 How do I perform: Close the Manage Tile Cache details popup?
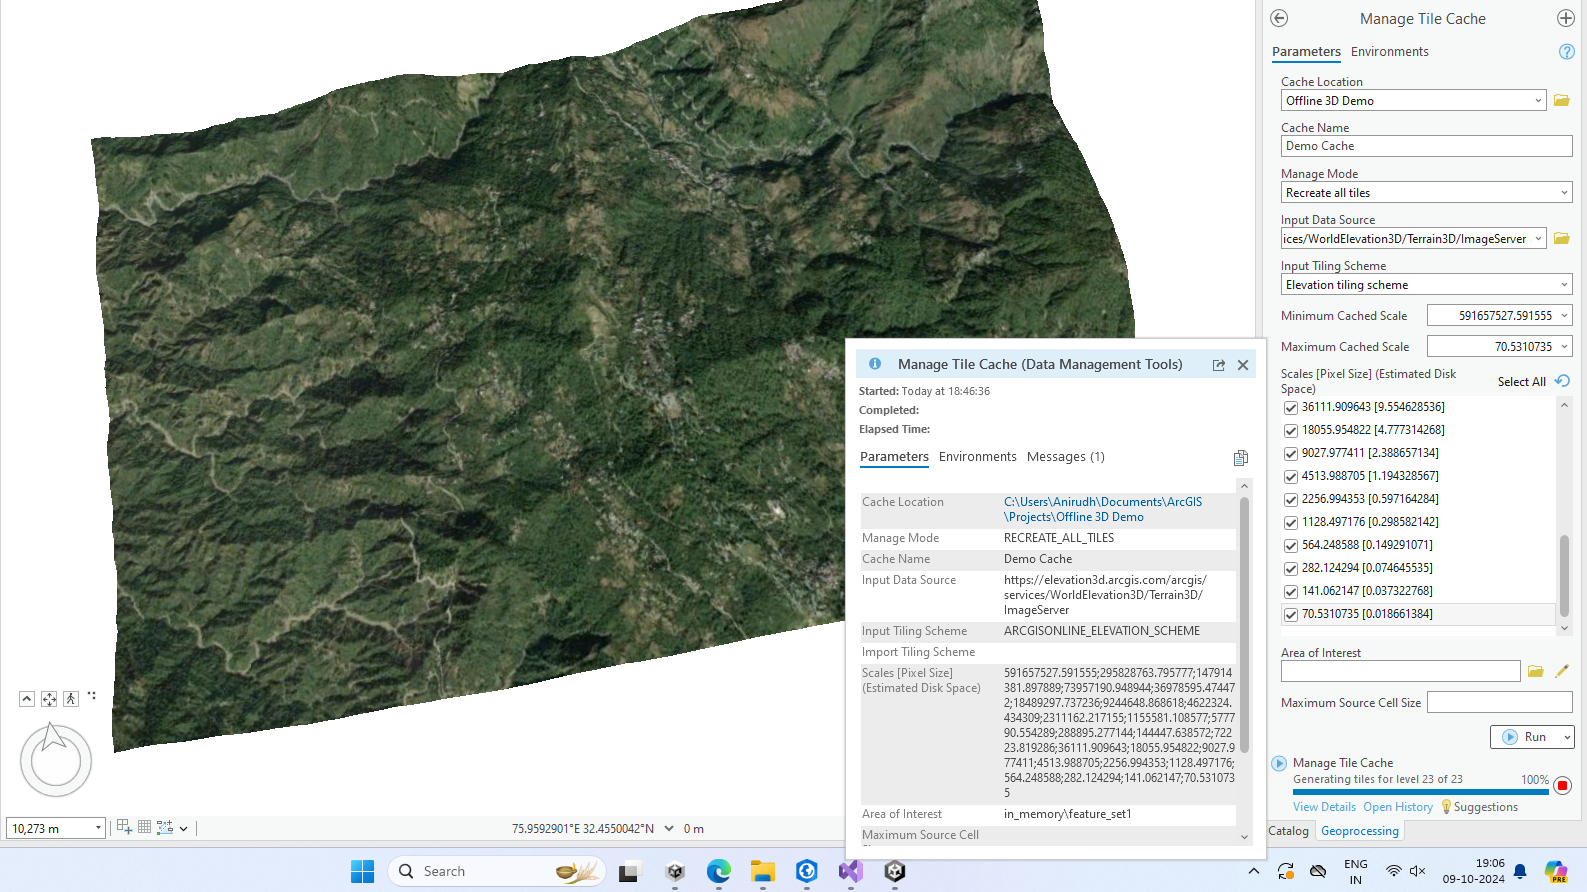click(x=1243, y=365)
